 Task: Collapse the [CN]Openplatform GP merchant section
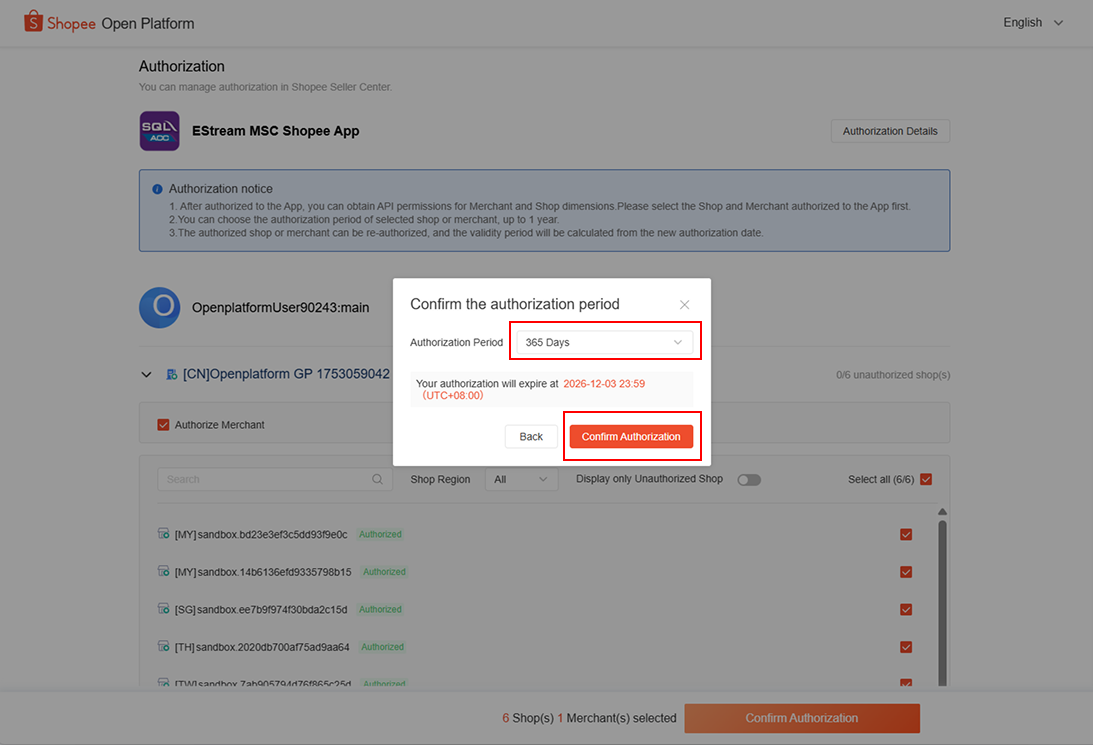[146, 373]
